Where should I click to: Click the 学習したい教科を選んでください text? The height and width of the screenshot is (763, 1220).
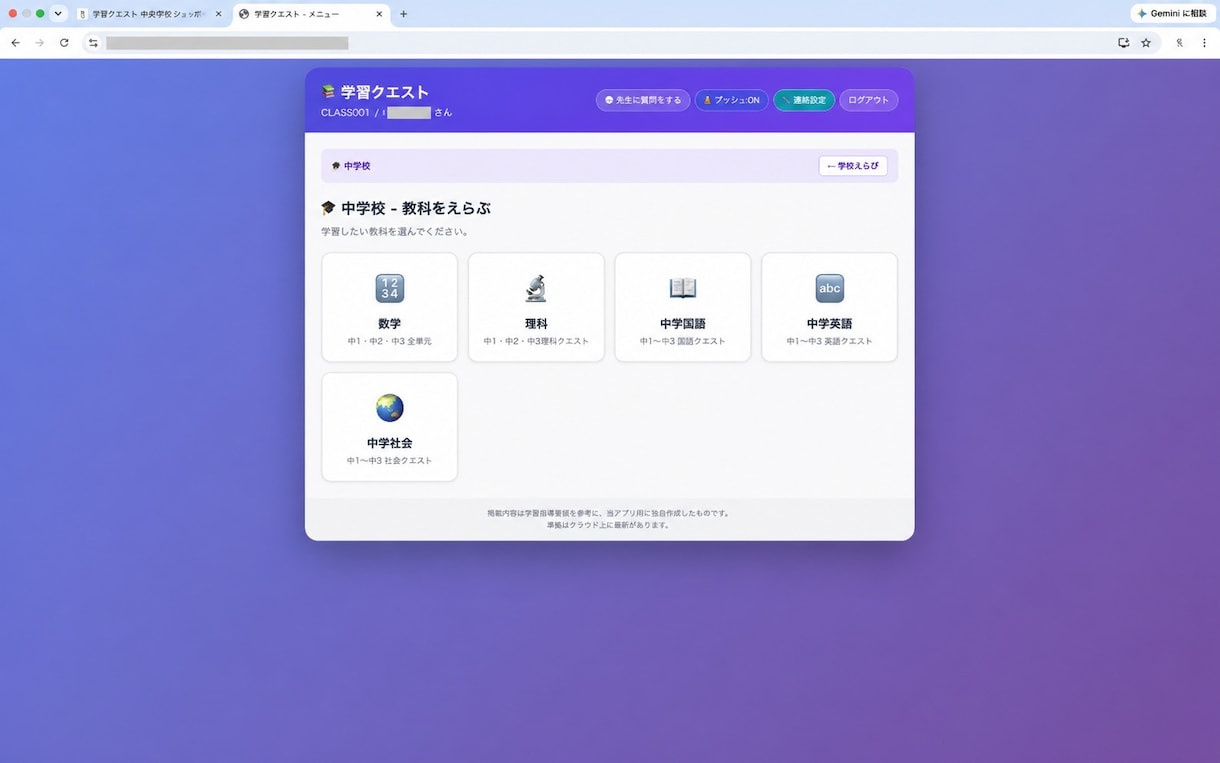point(396,232)
